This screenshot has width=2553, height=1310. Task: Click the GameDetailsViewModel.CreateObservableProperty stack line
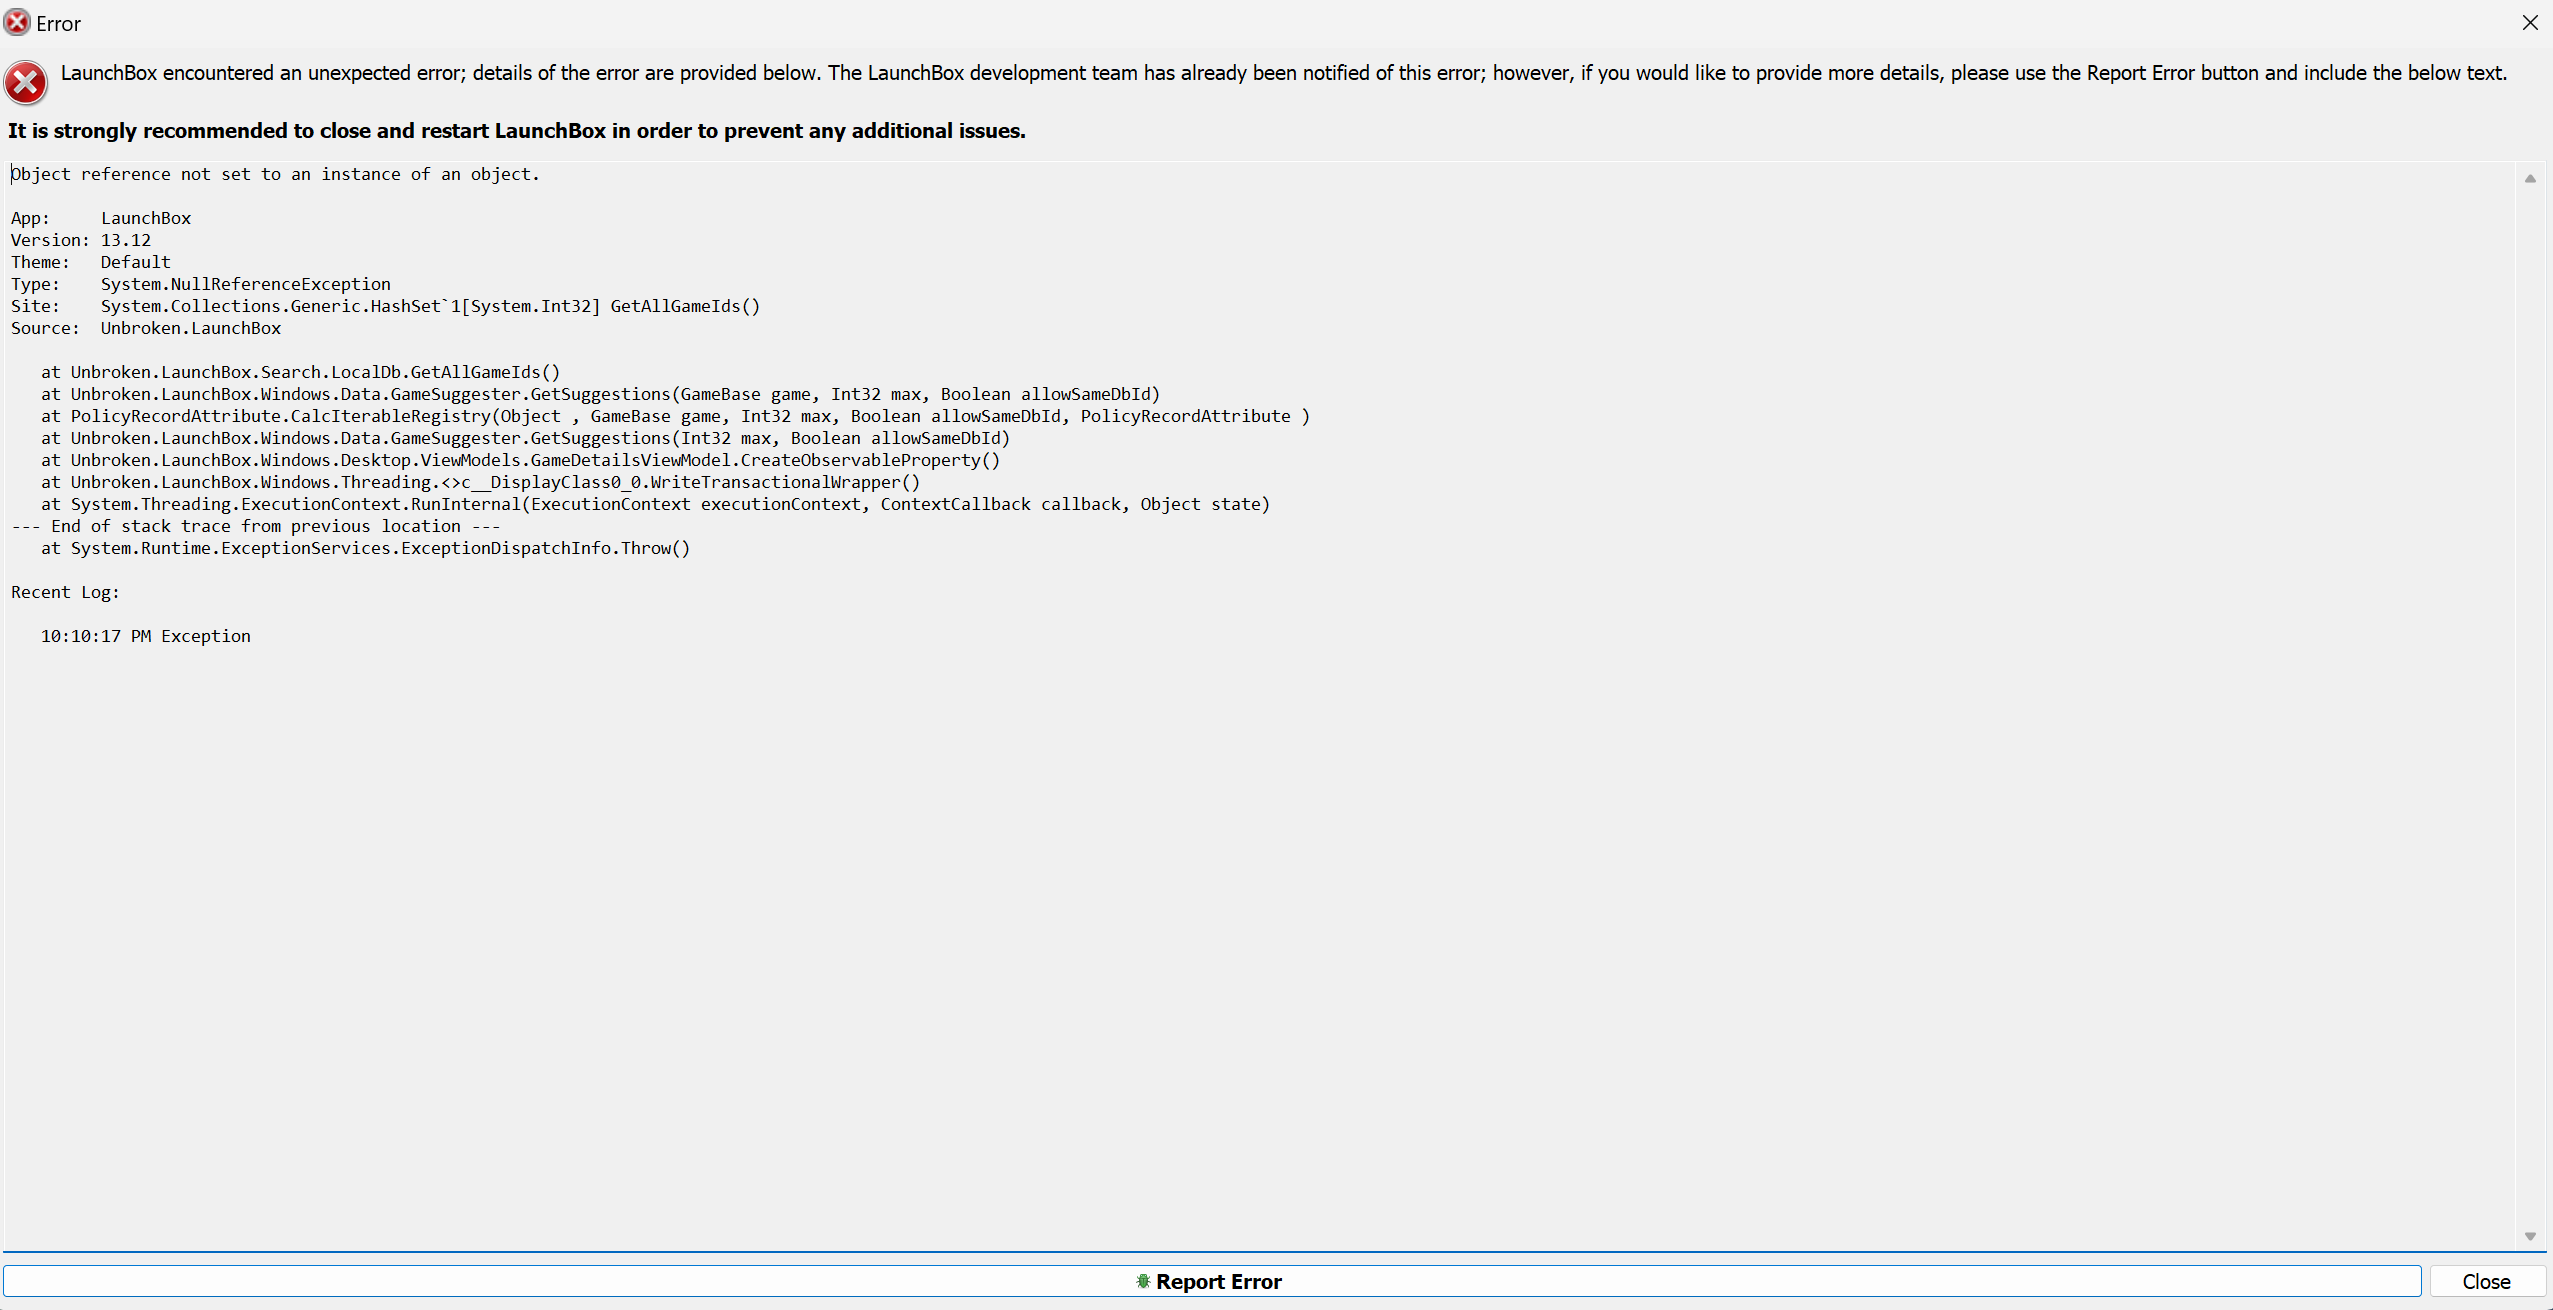click(520, 460)
